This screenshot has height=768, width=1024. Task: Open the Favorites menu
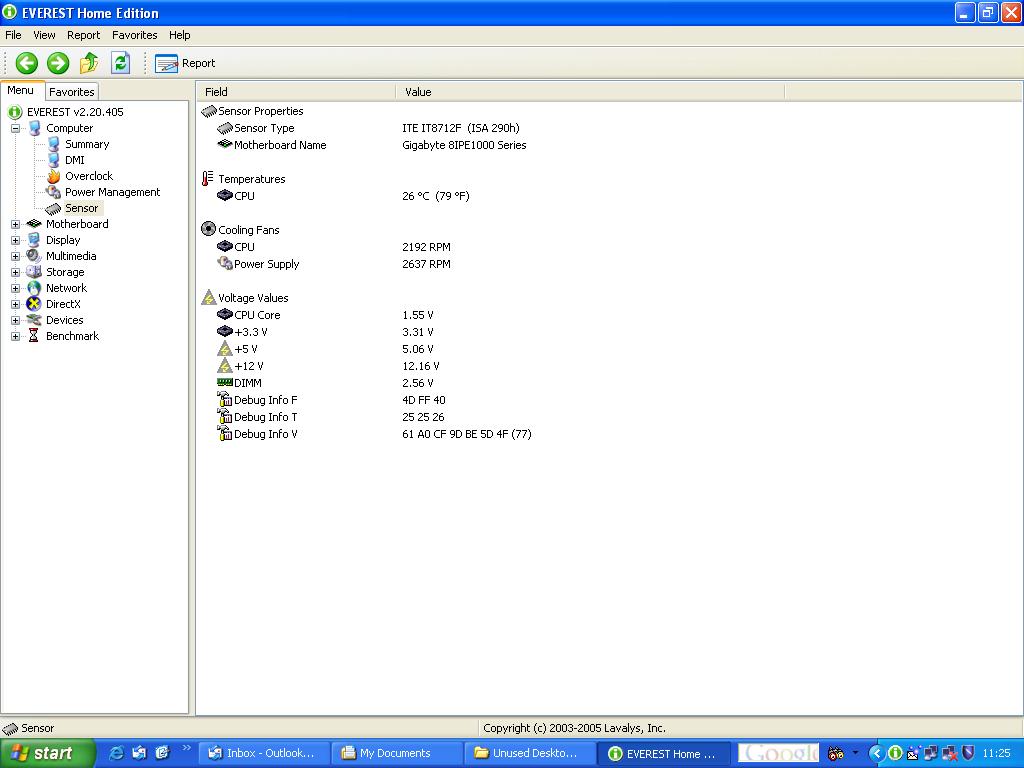pos(135,35)
